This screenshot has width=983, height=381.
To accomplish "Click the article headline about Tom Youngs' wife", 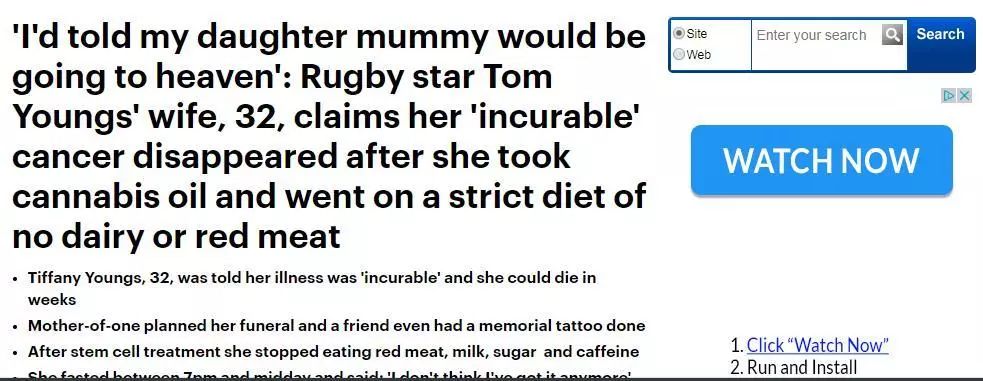I will coord(329,137).
